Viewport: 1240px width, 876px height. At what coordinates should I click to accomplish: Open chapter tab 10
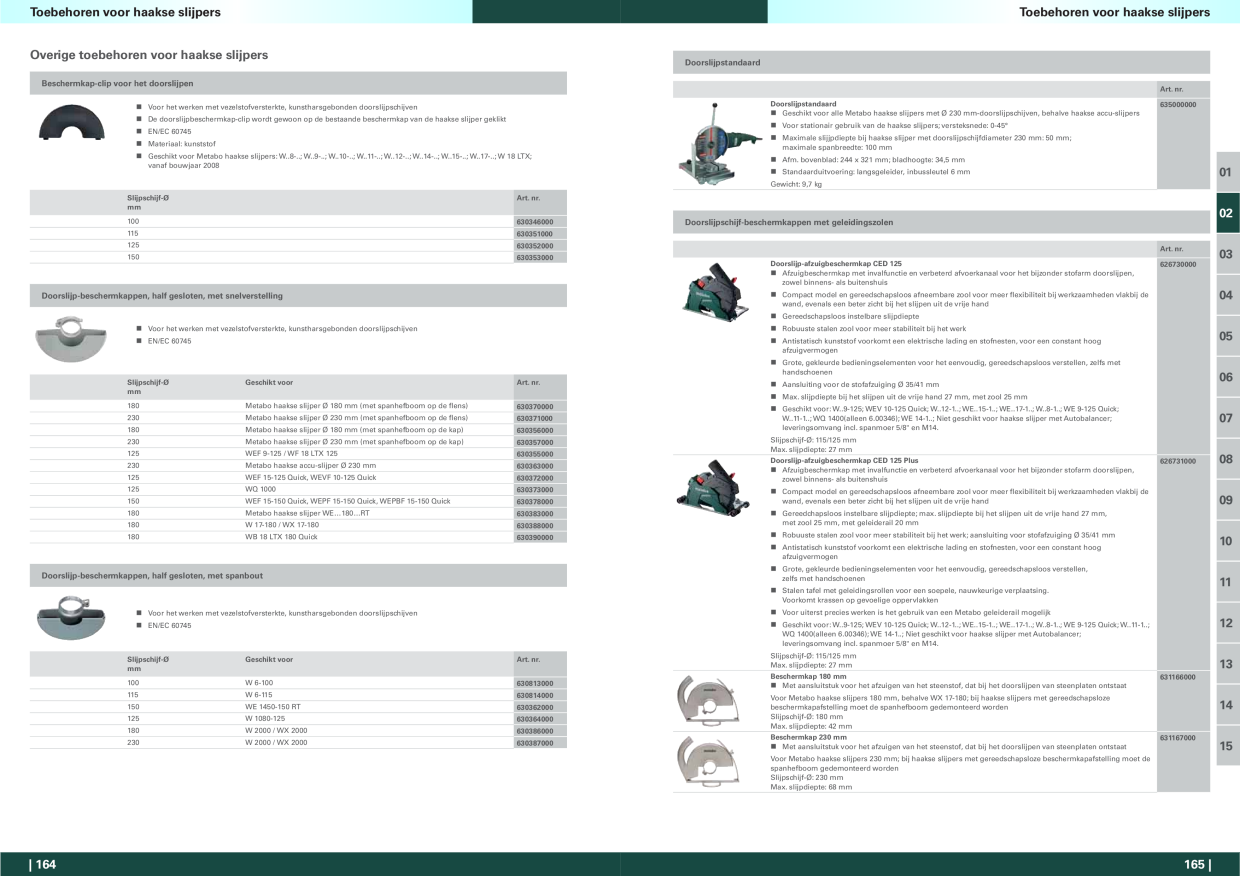click(1227, 541)
